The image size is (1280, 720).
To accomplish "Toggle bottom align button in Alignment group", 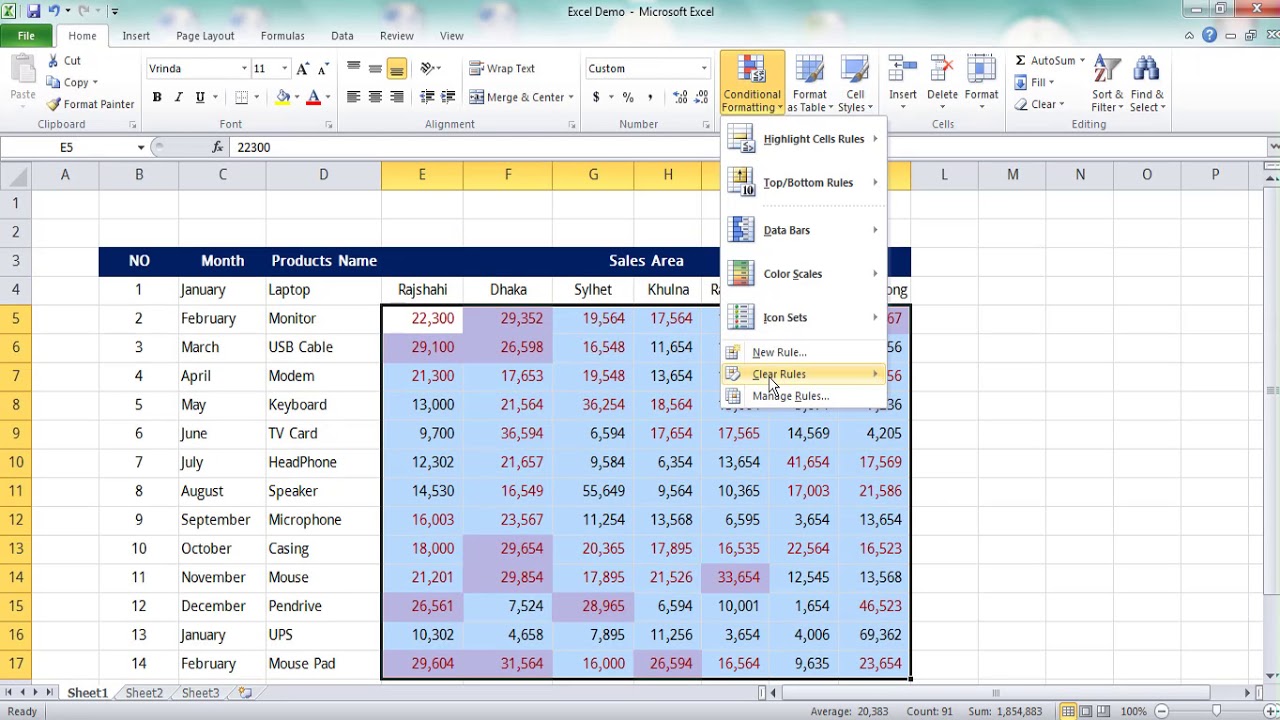I will pyautogui.click(x=397, y=69).
